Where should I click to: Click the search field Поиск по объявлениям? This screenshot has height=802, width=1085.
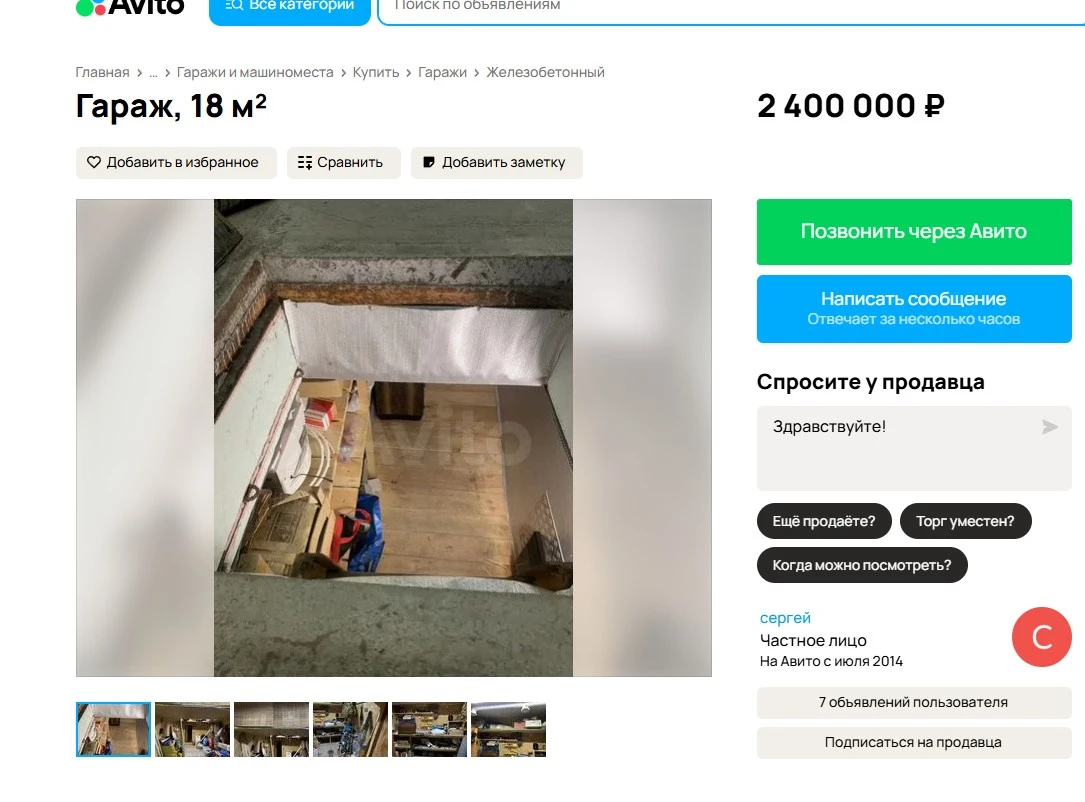[731, 10]
